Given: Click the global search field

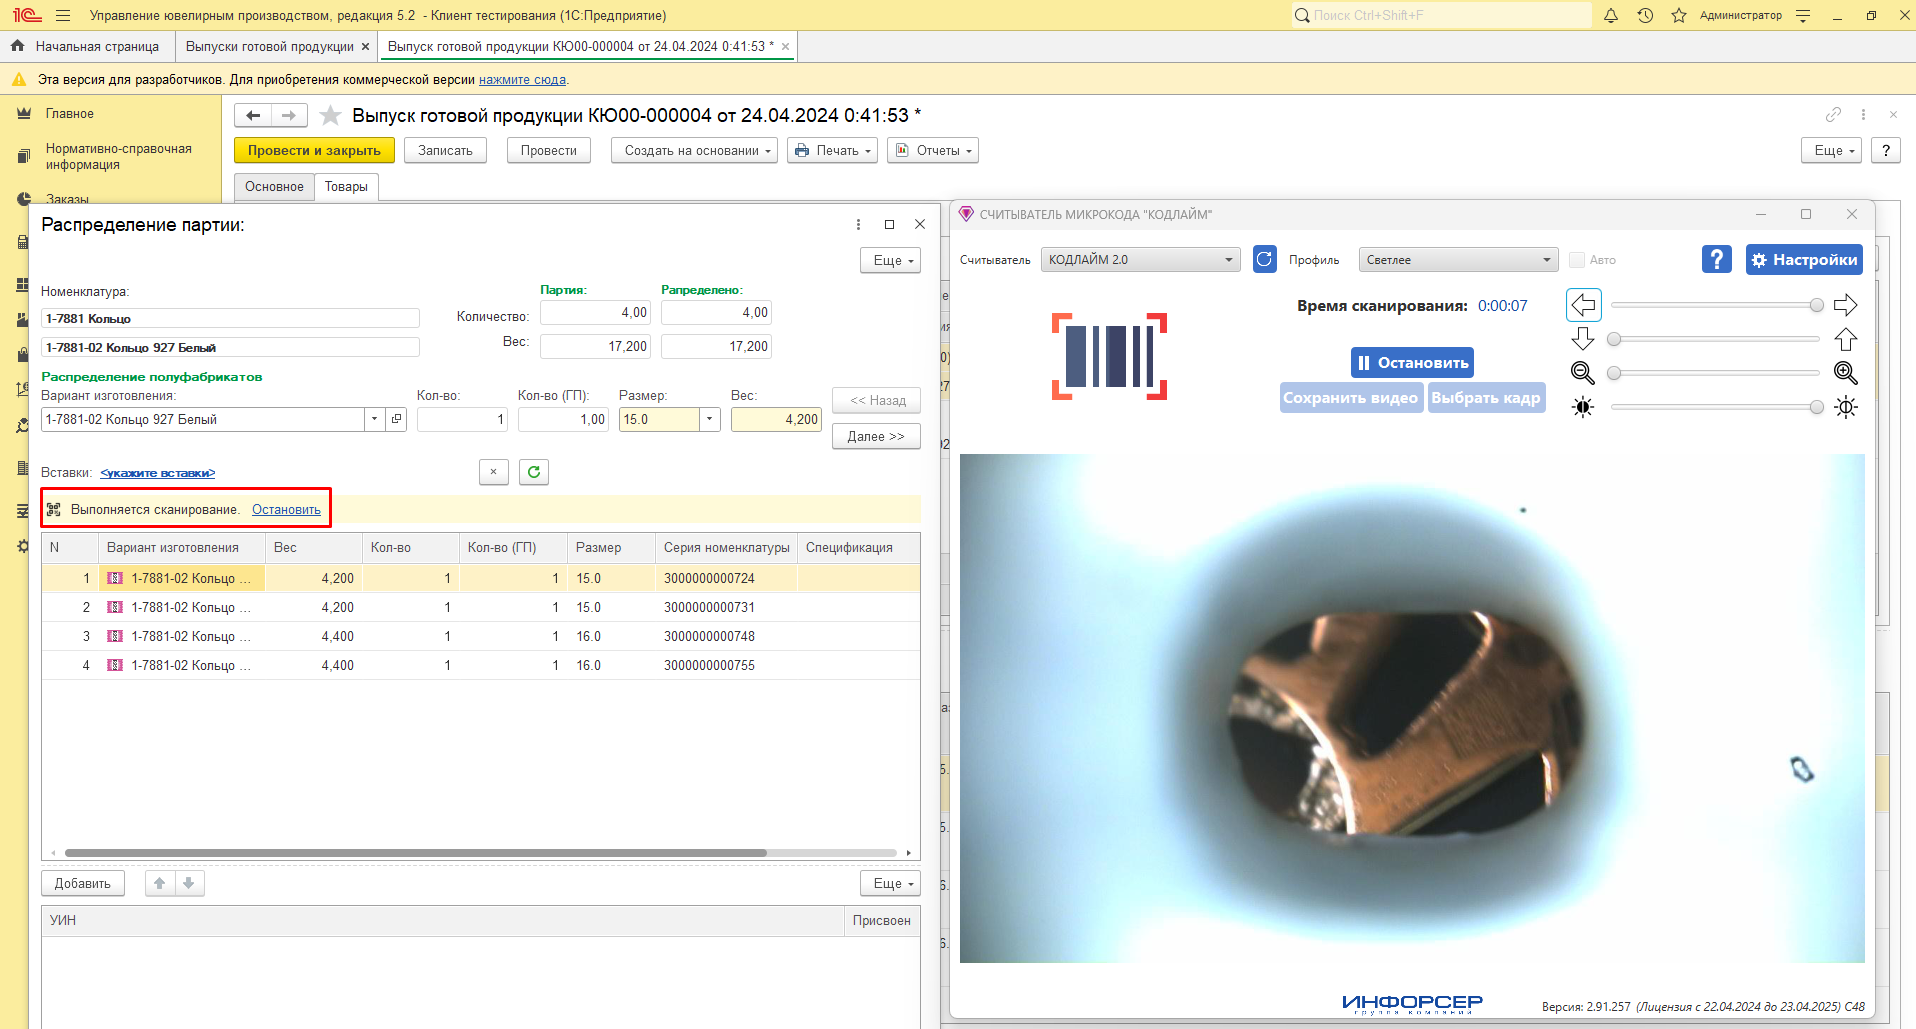Looking at the screenshot, I should click(x=1440, y=15).
